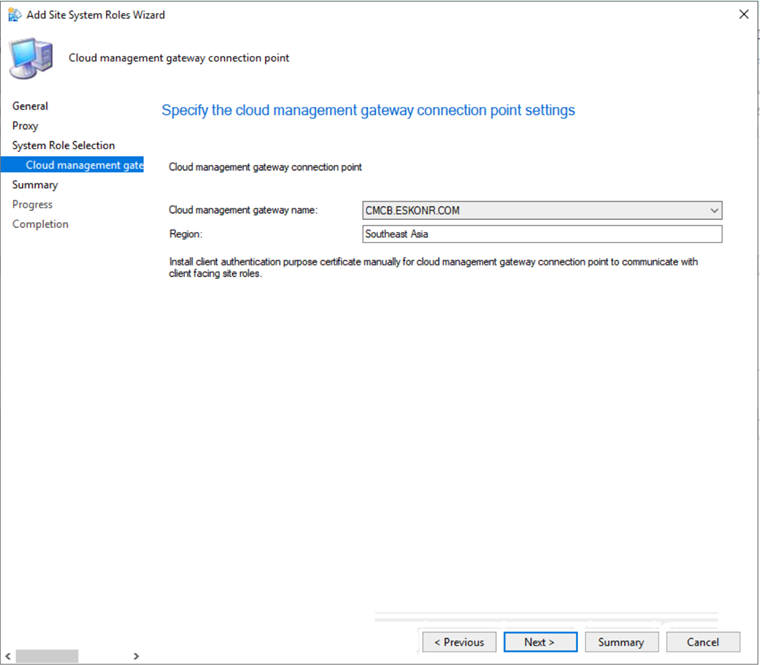Image resolution: width=760 pixels, height=665 pixels.
Task: Click the Summary button beside Next
Action: 622,642
